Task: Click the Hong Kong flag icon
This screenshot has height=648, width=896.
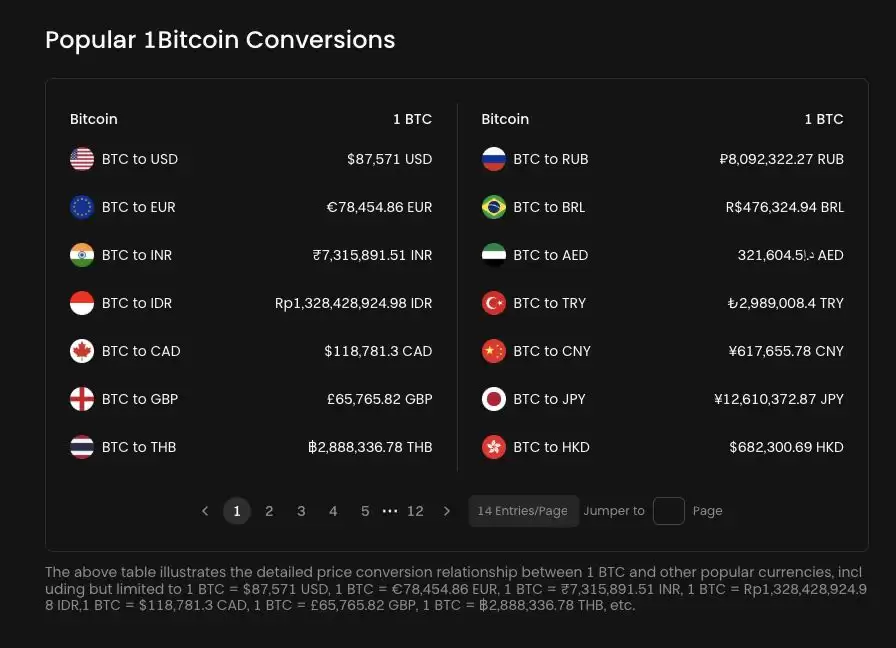Action: pos(494,447)
